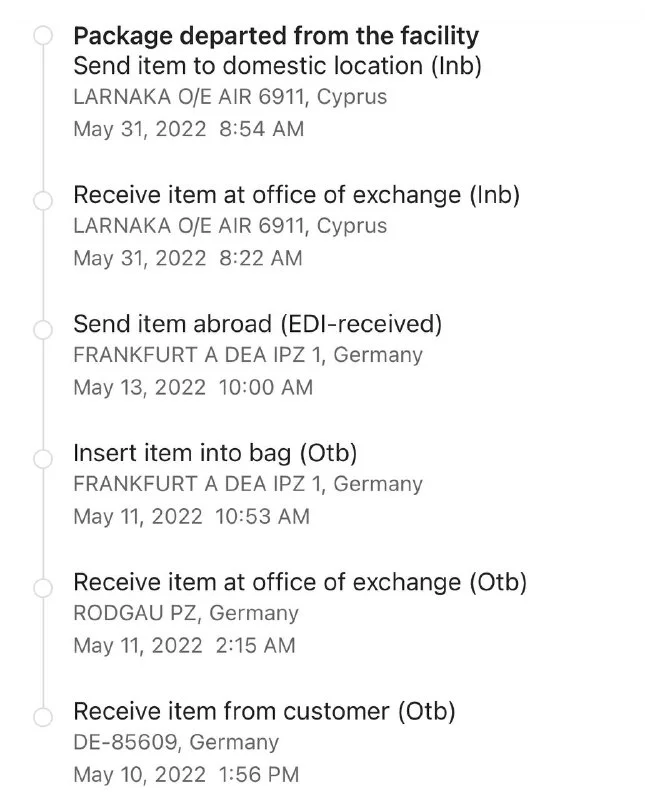Click the 'Receive item at office of exchange (Inb)' title

pos(297,195)
